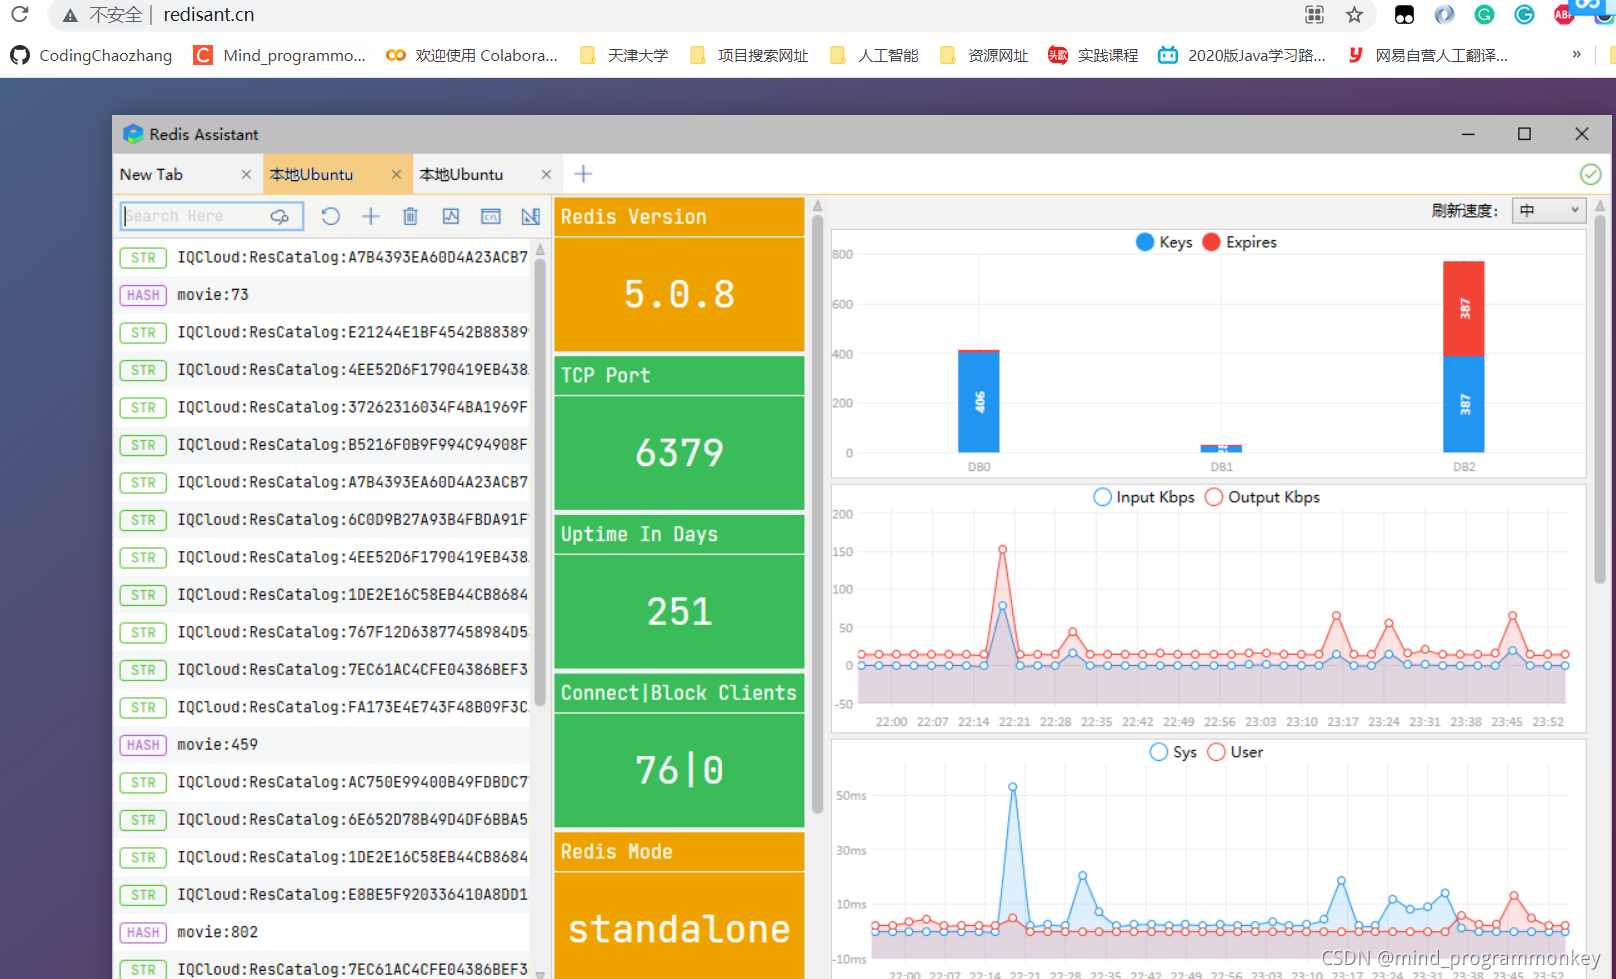
Task: Click the HASH badge next to movie:73
Action: pos(143,295)
